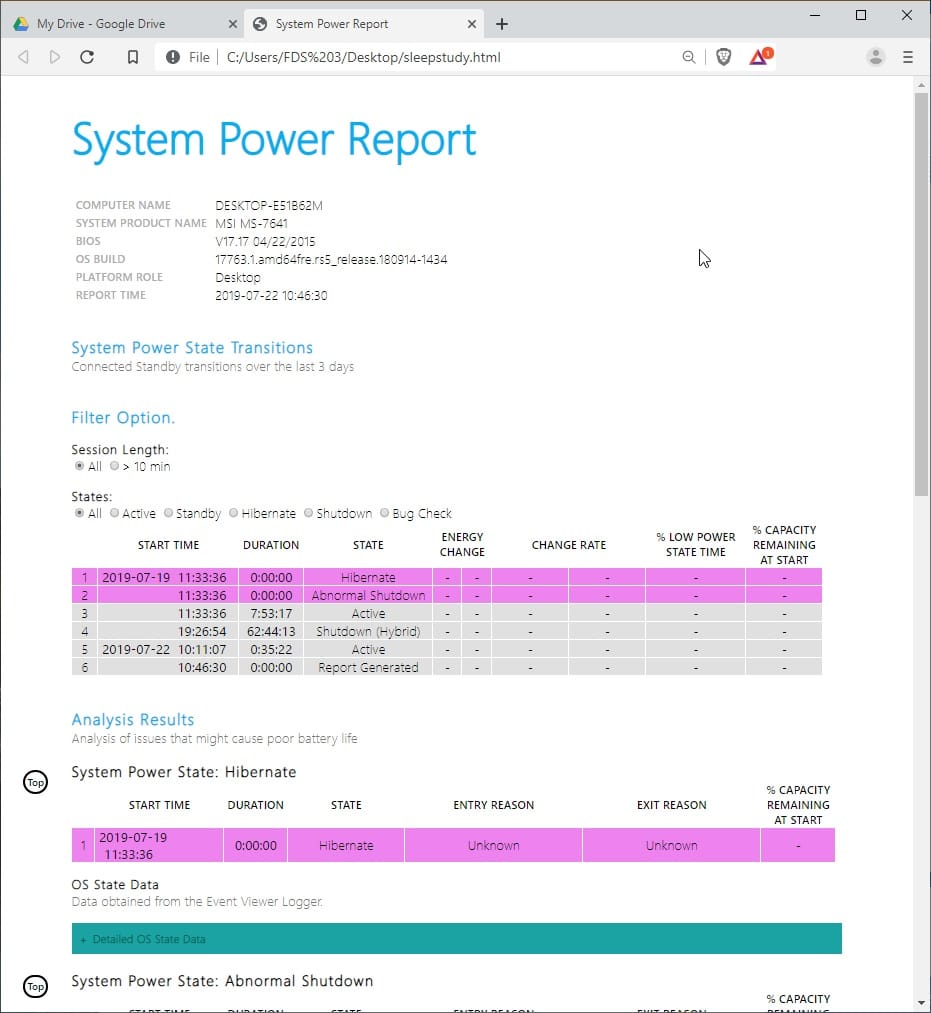Viewport: 931px width, 1013px height.
Task: Open row 1 Hibernate in transitions table
Action: (x=446, y=577)
